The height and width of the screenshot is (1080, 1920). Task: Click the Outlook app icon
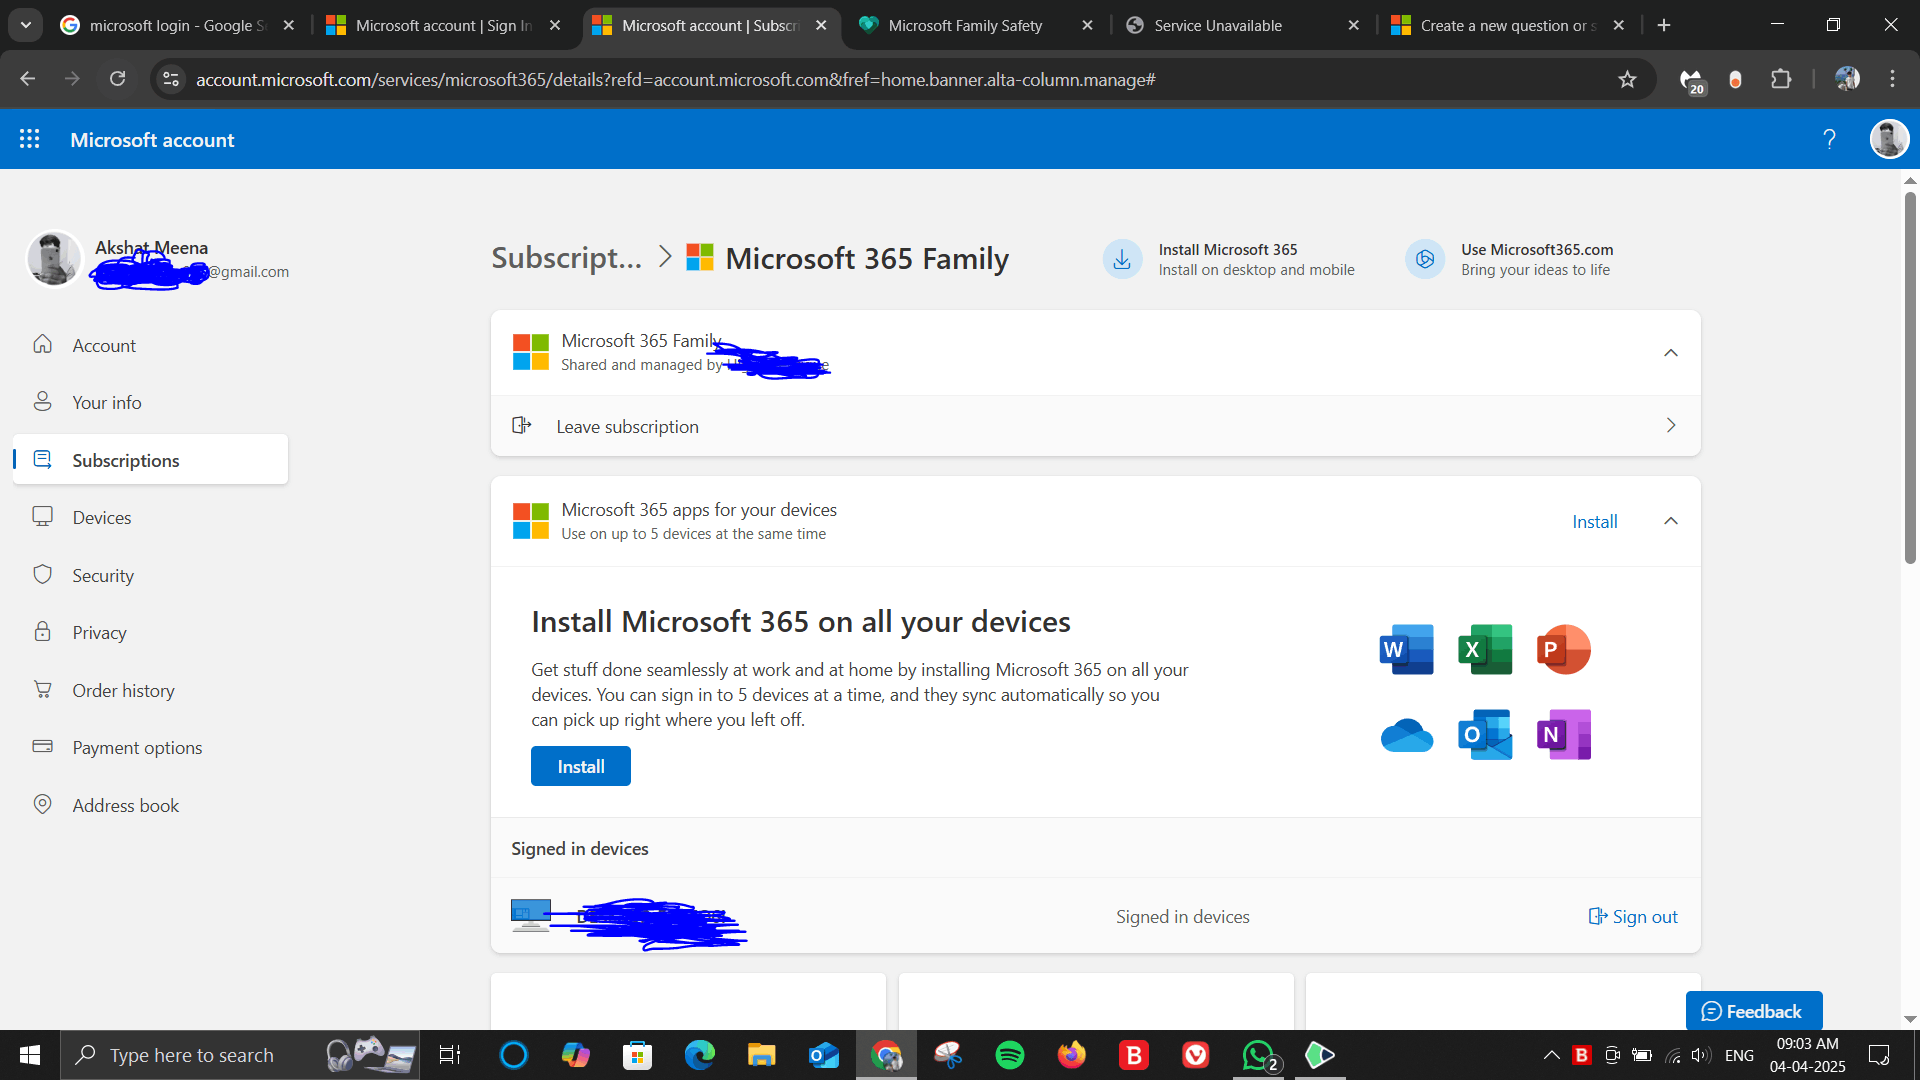tap(1485, 736)
